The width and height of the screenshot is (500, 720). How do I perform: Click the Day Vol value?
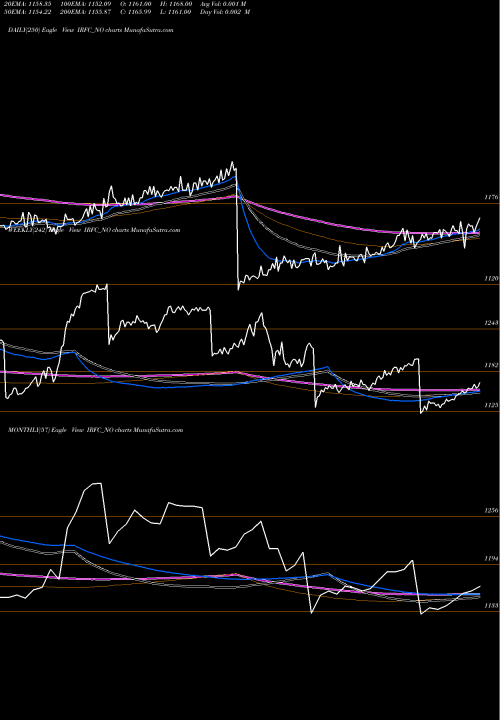tap(225, 12)
